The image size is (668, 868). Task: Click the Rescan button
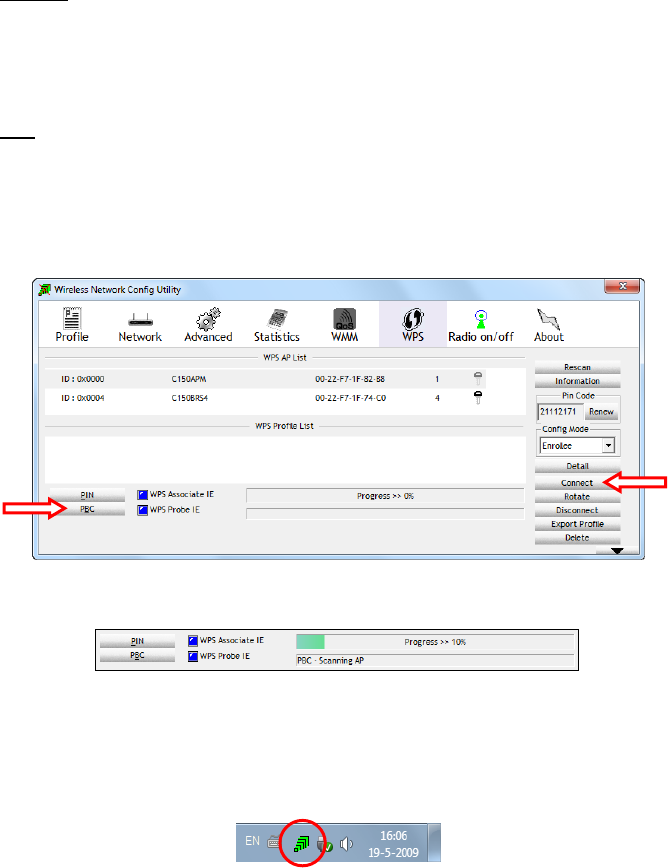[x=577, y=367]
